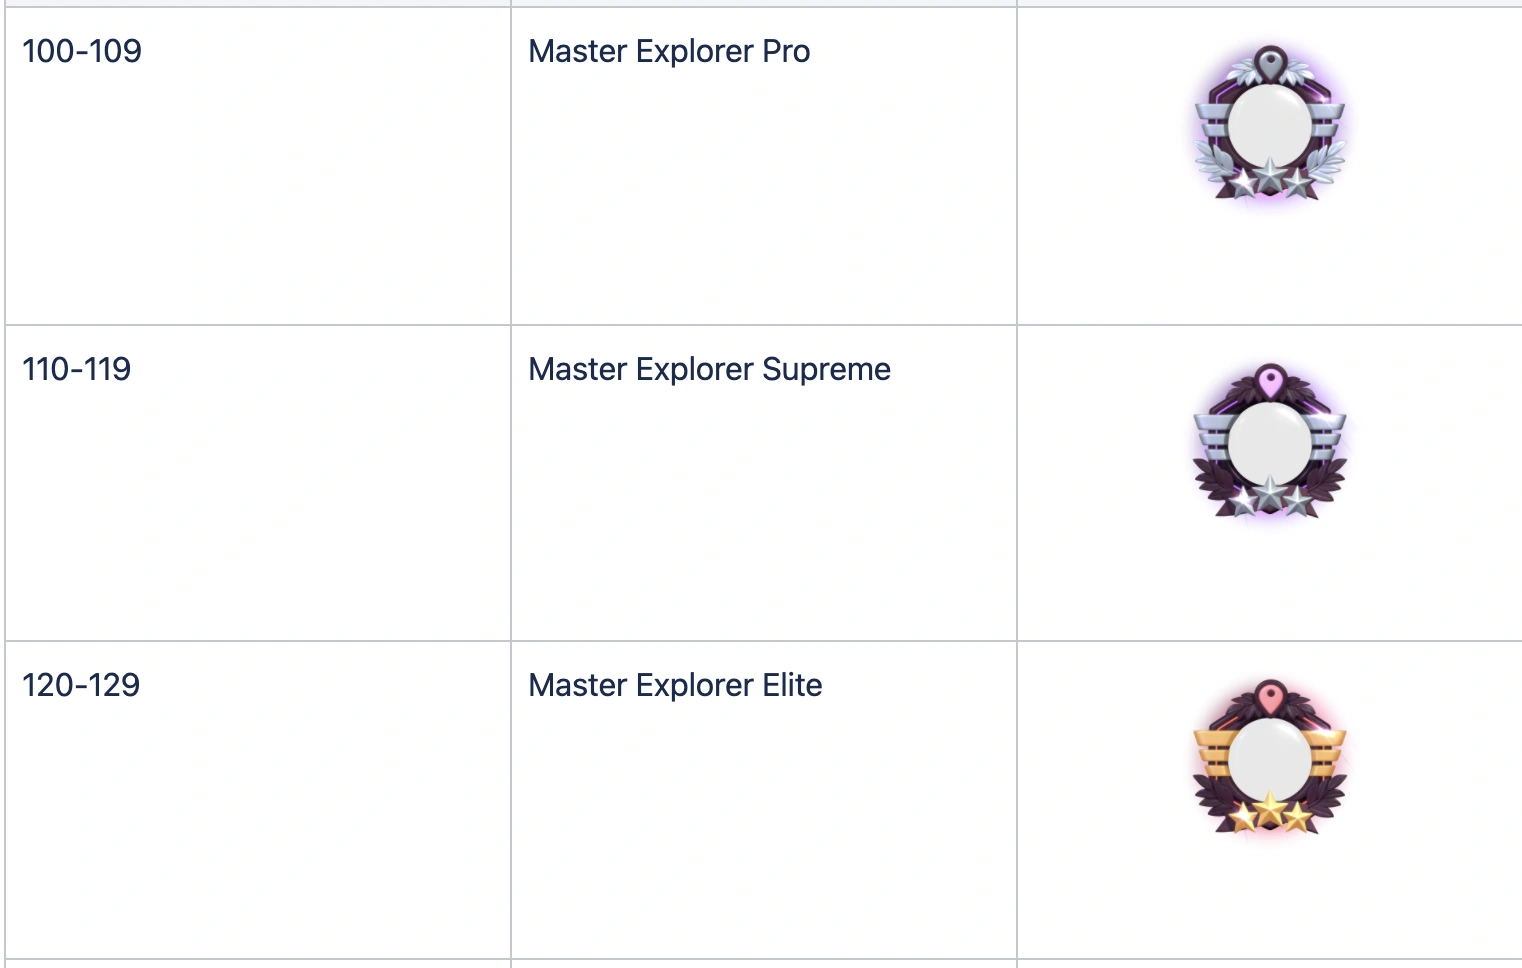Click the Master Explorer Supreme badge image
1522x968 pixels.
(x=1270, y=443)
